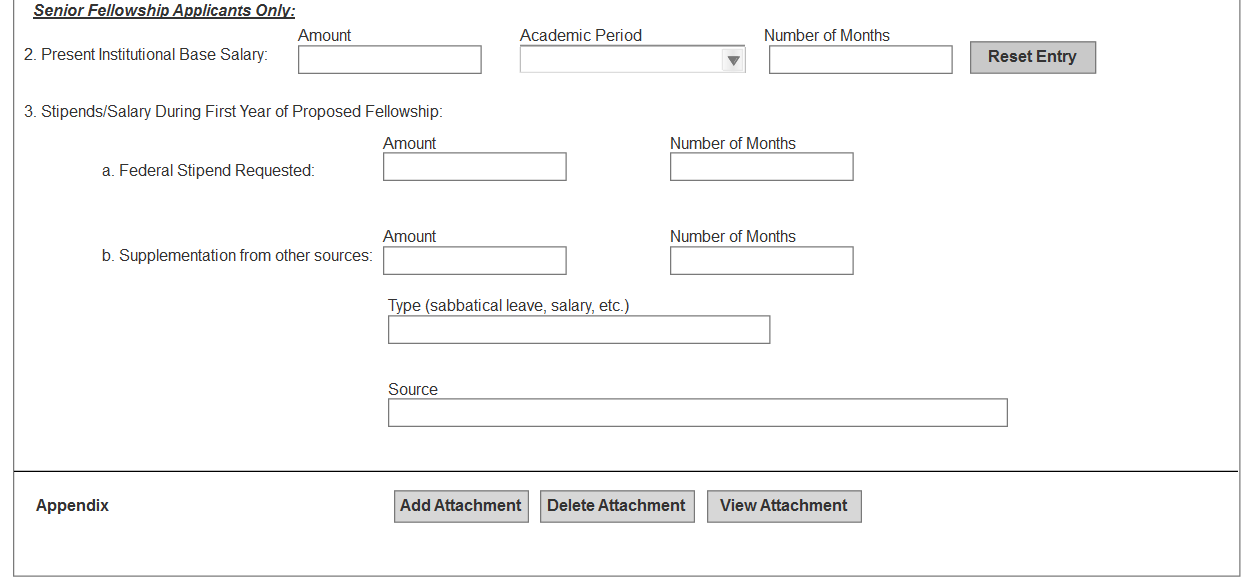Click the Academic Period column label

(581, 35)
